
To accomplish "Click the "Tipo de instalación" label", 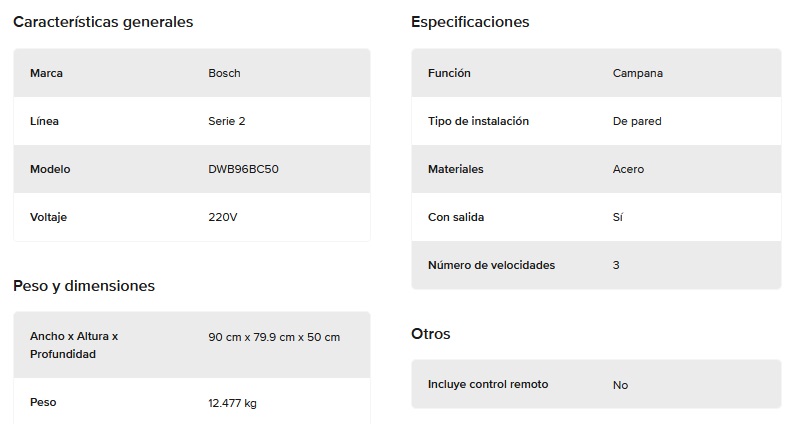I will (x=478, y=121).
